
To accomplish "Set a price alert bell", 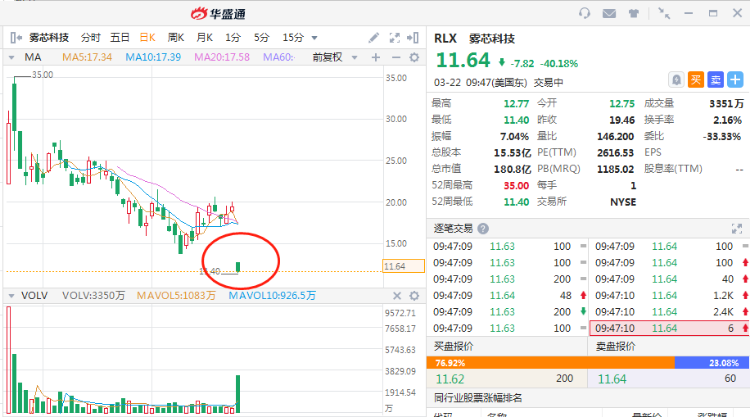I will pos(676,79).
